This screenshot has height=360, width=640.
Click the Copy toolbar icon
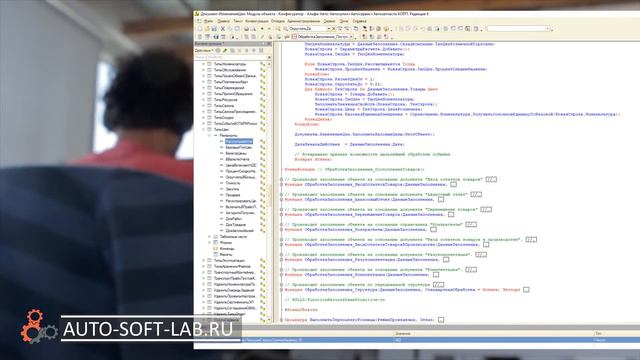230,29
